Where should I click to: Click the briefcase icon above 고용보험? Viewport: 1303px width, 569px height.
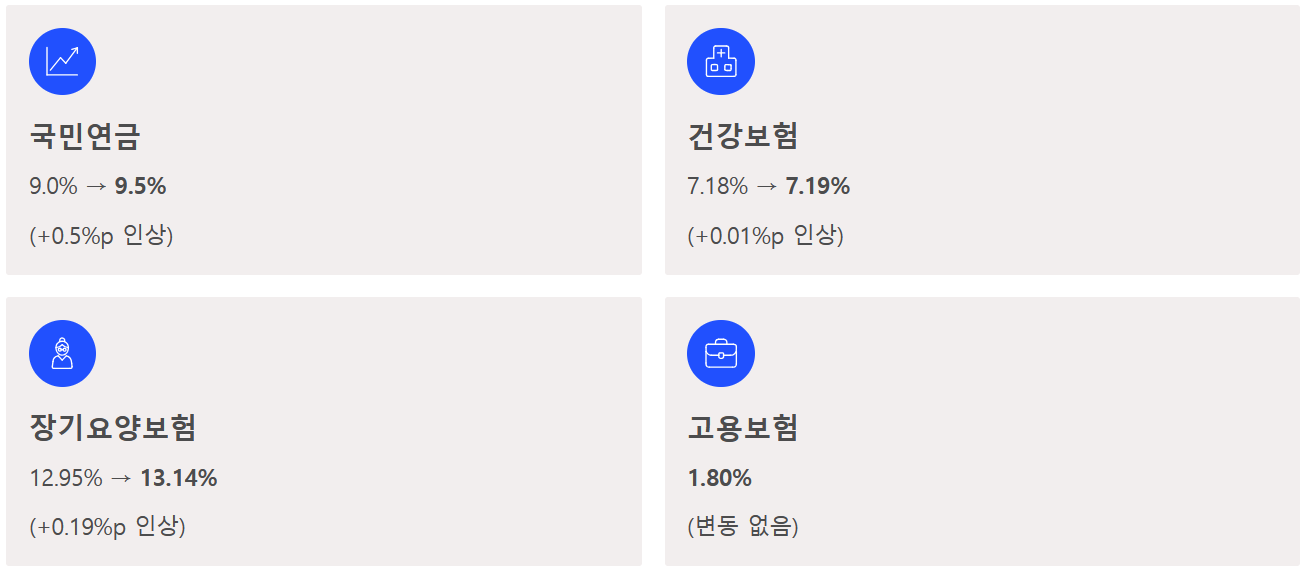(x=721, y=353)
